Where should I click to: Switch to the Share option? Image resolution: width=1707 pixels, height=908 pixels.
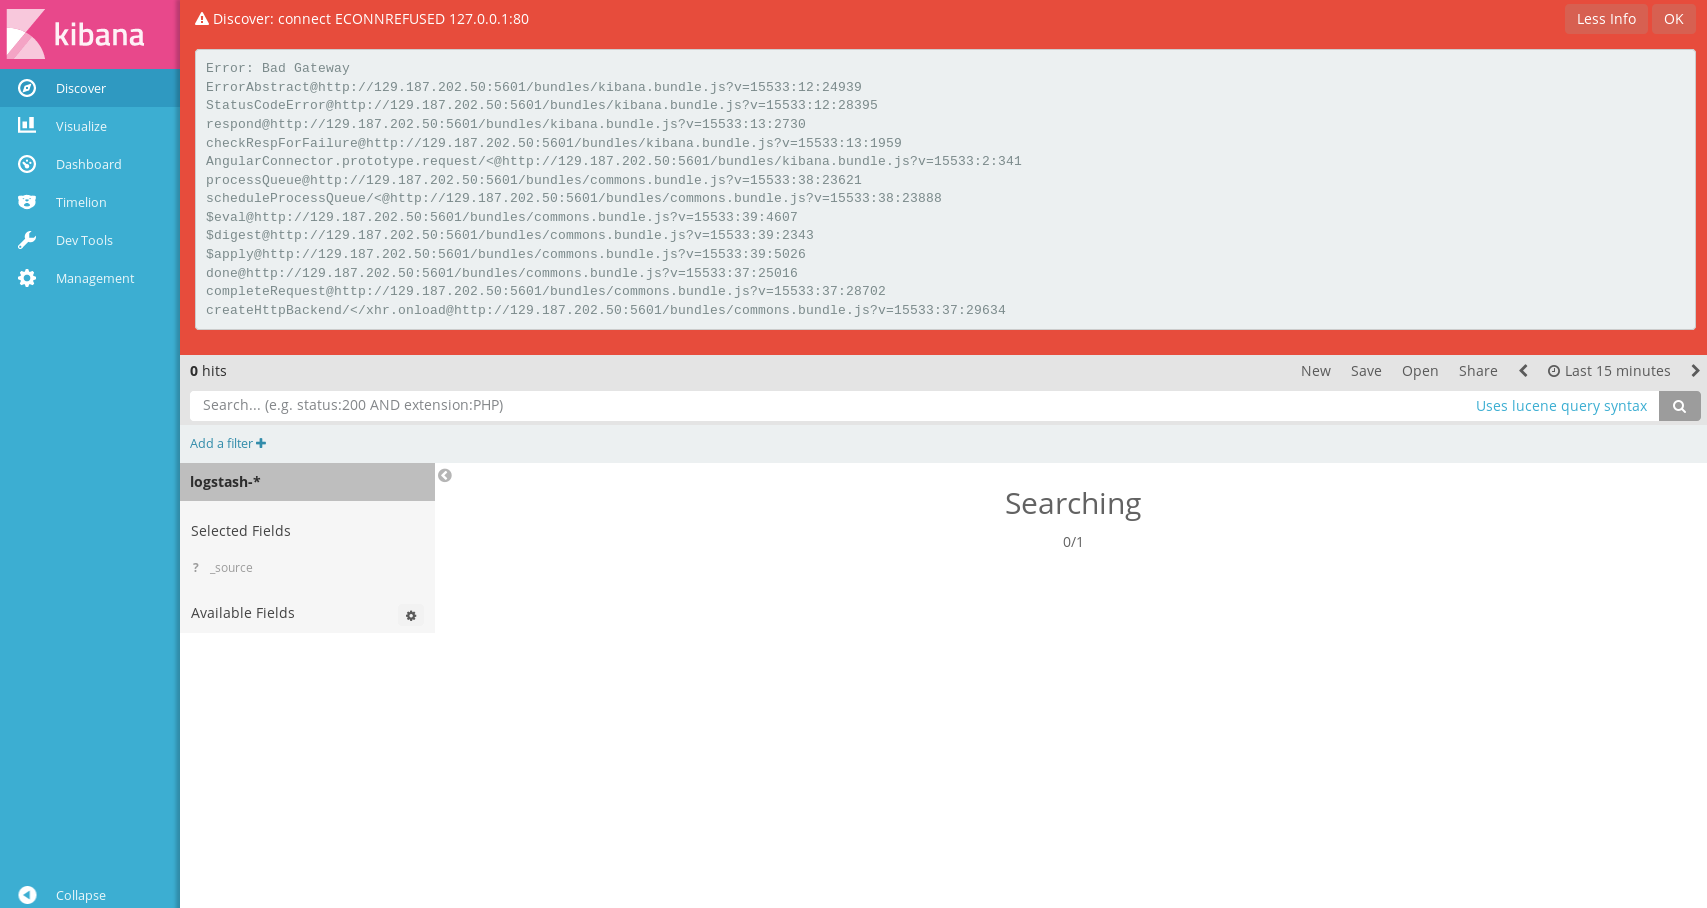1478,370
